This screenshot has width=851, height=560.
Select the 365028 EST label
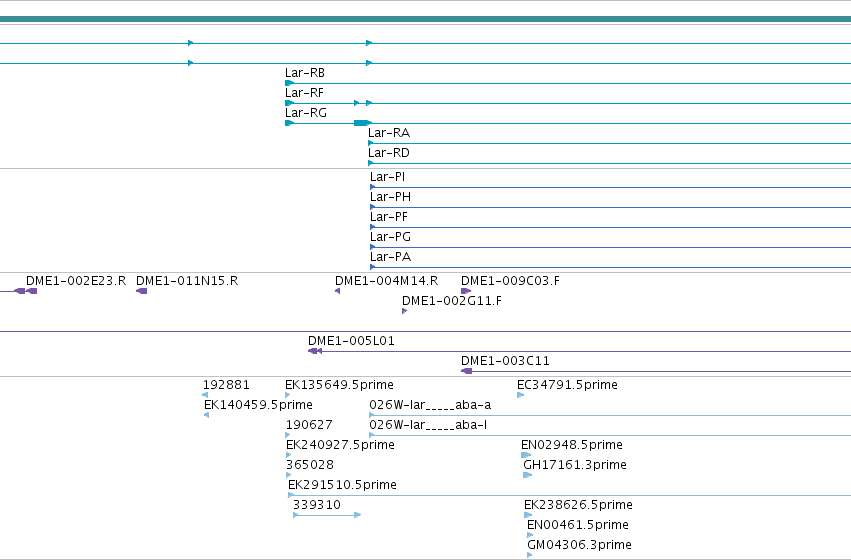309,466
